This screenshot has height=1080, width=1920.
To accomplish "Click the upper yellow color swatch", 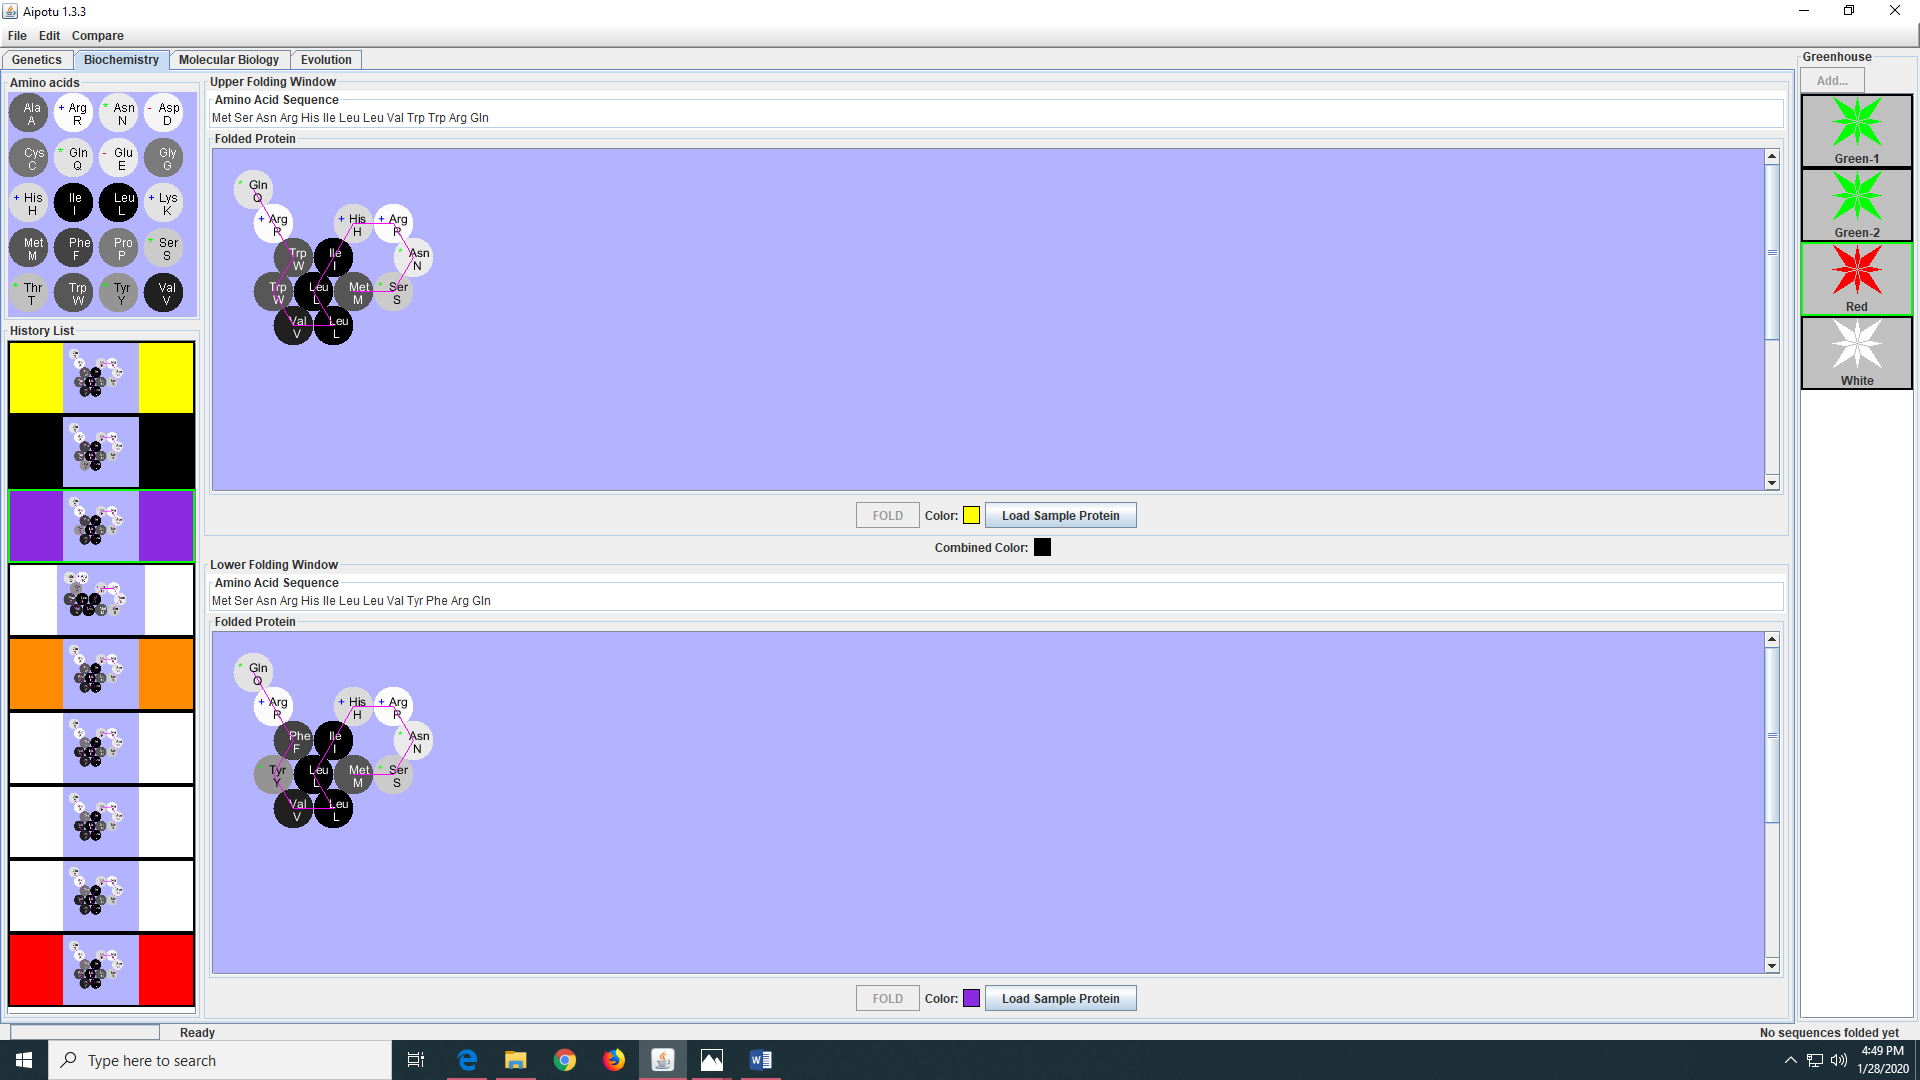I will (x=971, y=516).
